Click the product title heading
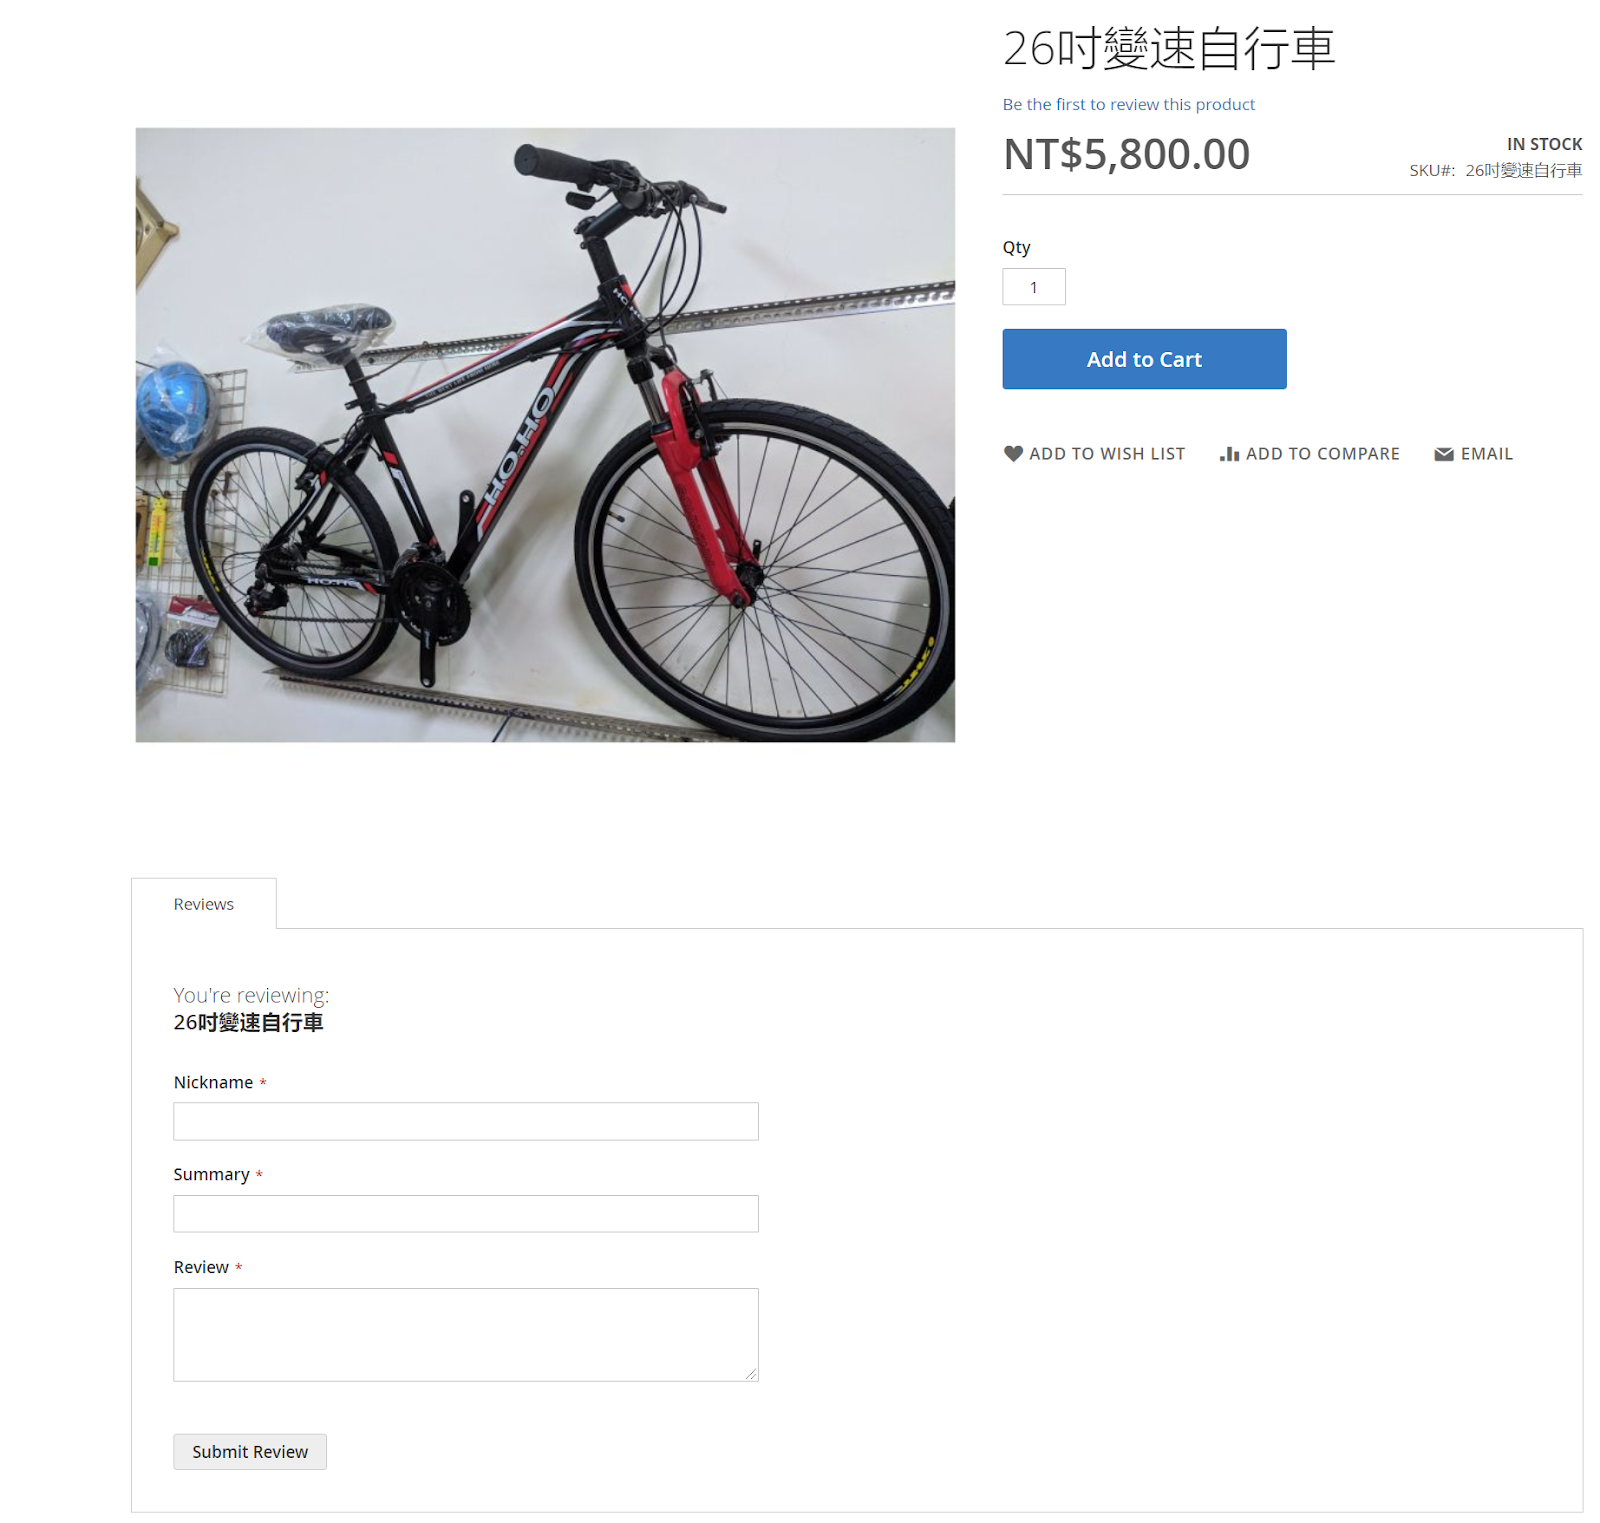Image resolution: width=1600 pixels, height=1523 pixels. click(1169, 49)
